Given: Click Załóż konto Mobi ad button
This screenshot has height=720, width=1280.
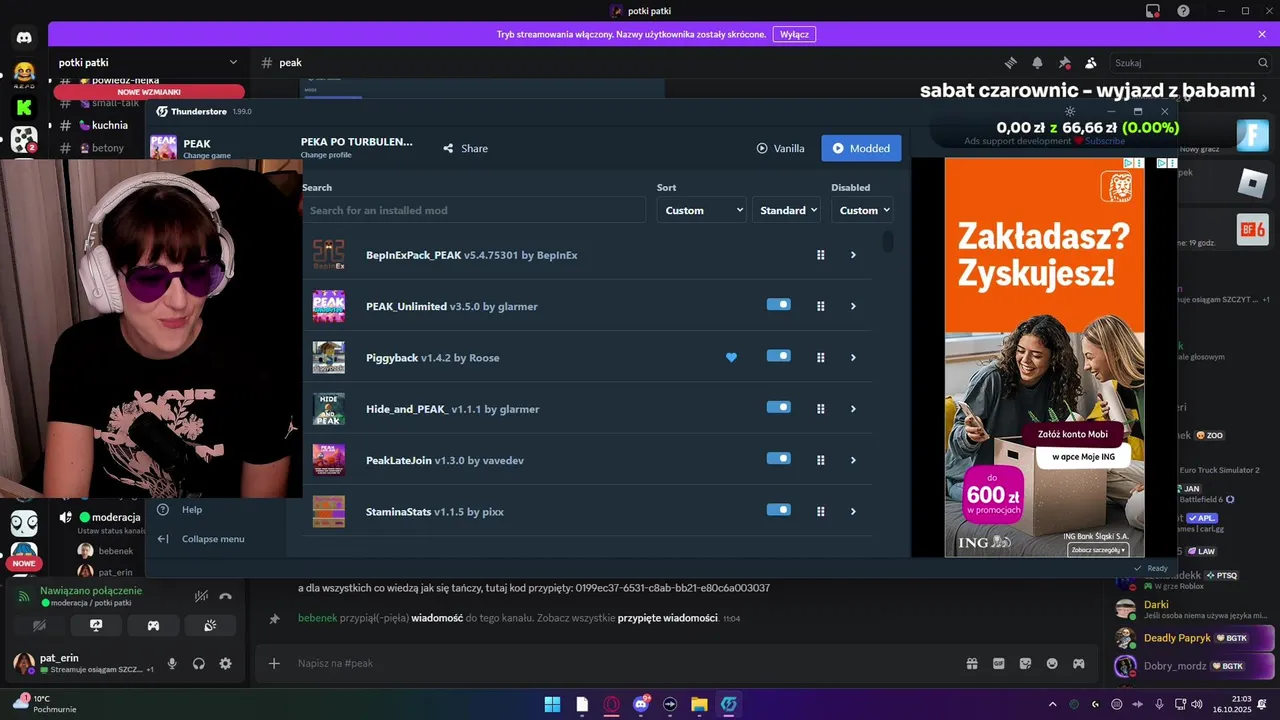Looking at the screenshot, I should click(x=1072, y=434).
